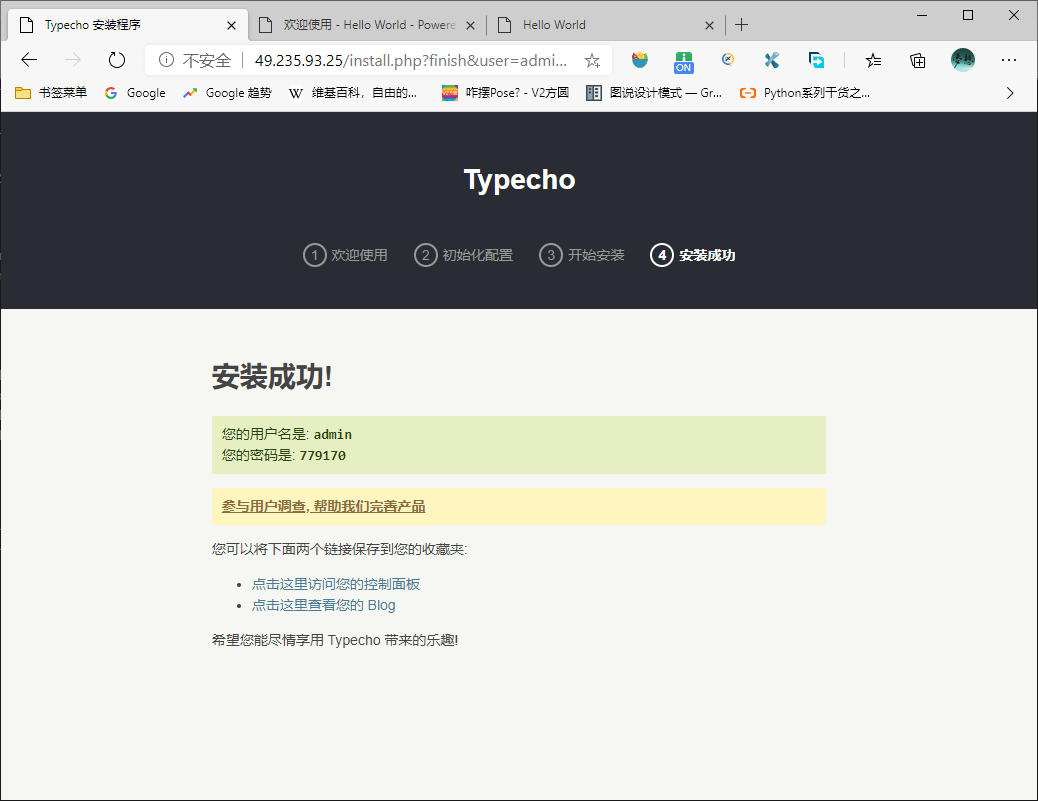Image resolution: width=1038 pixels, height=801 pixels.
Task: Click the username value admin
Action: coord(333,434)
